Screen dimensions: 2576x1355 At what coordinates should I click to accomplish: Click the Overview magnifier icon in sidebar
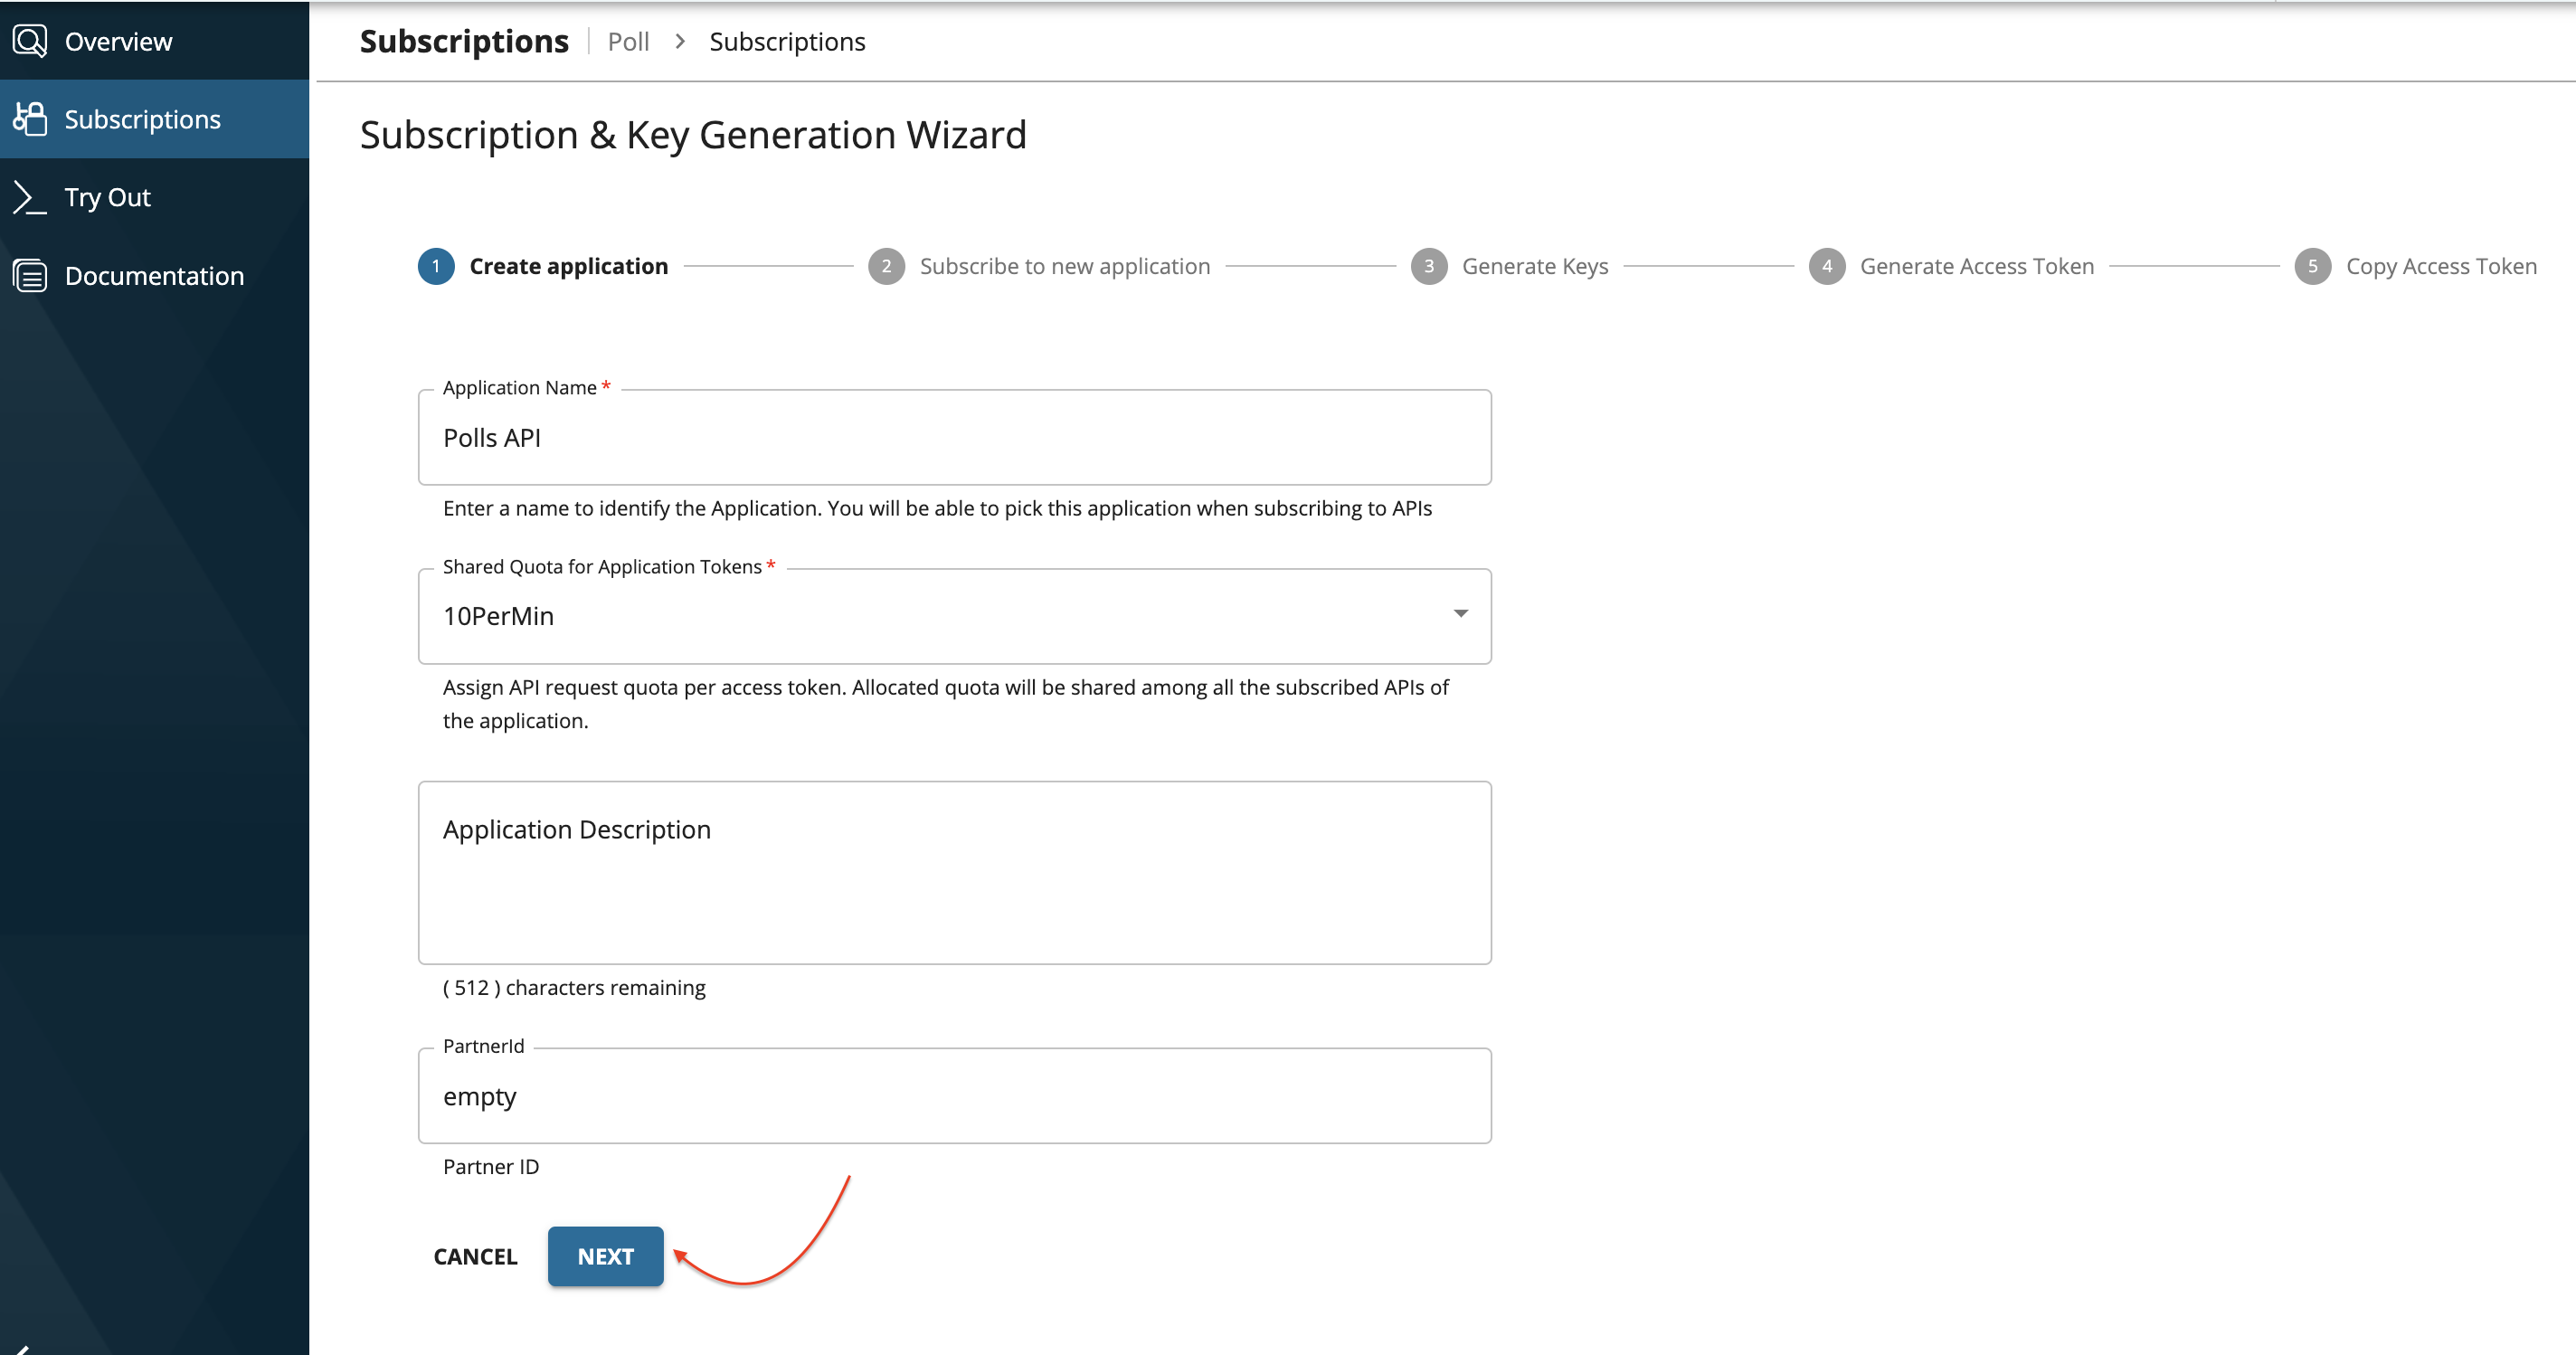[x=30, y=41]
